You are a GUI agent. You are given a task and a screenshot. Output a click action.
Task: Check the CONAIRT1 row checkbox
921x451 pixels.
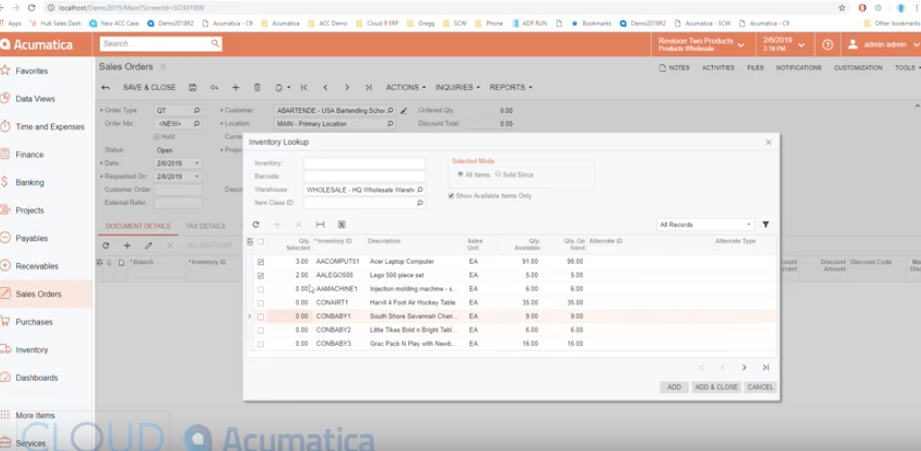point(261,303)
